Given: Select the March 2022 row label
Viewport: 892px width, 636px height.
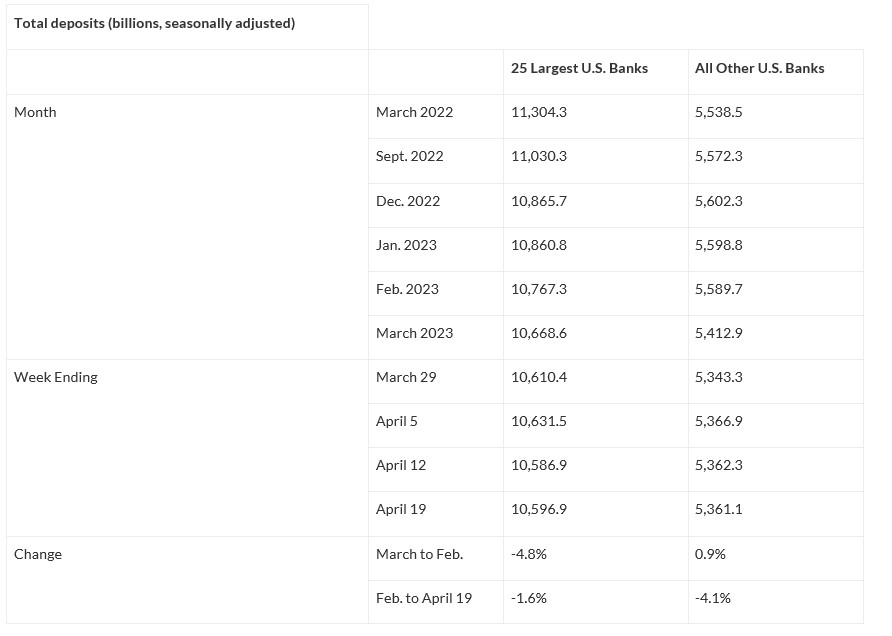Looking at the screenshot, I should click(x=414, y=112).
